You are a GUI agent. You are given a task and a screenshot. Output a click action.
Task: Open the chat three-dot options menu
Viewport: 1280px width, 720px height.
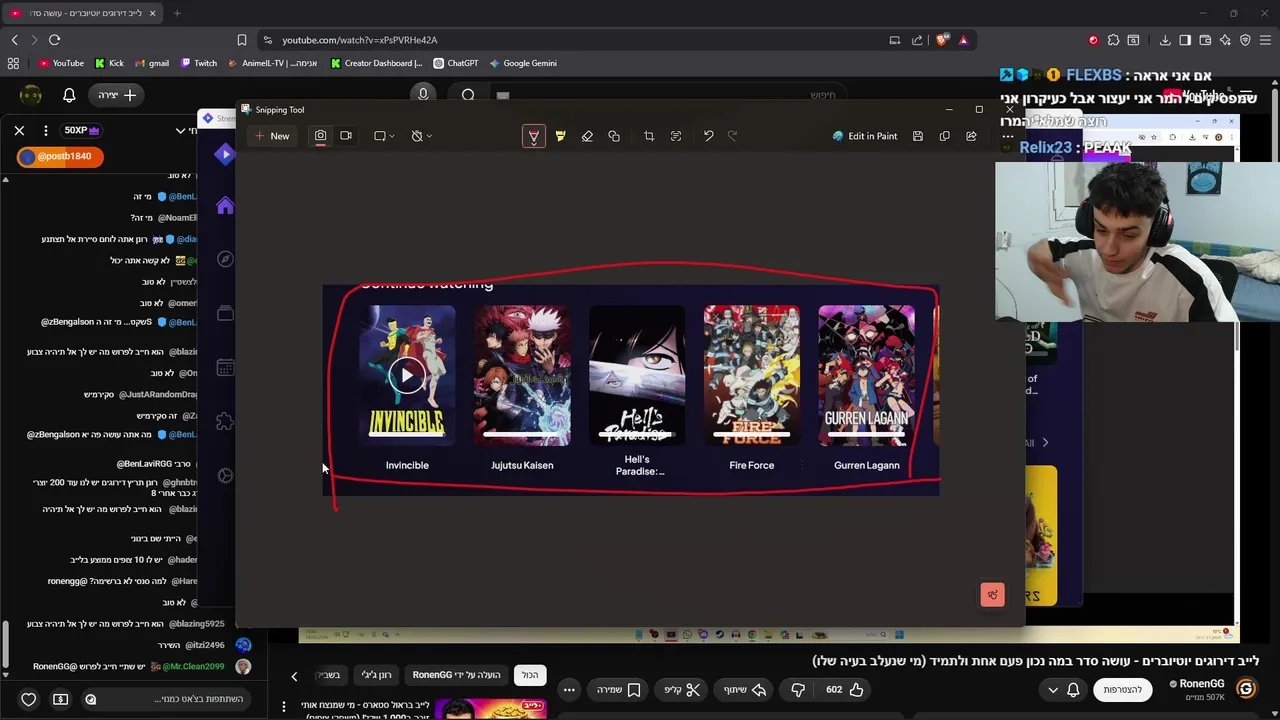(45, 130)
